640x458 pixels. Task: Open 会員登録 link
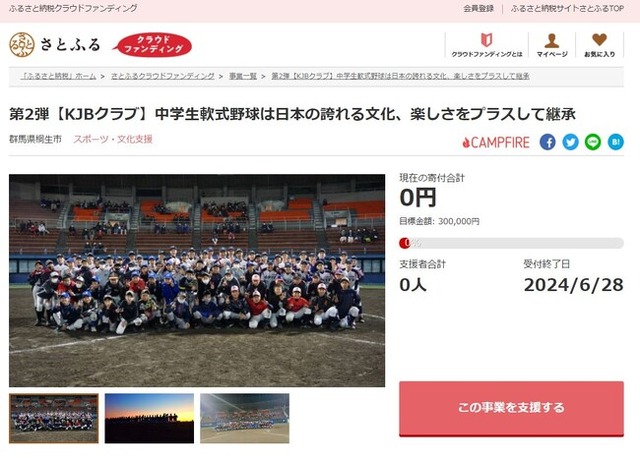pyautogui.click(x=478, y=8)
